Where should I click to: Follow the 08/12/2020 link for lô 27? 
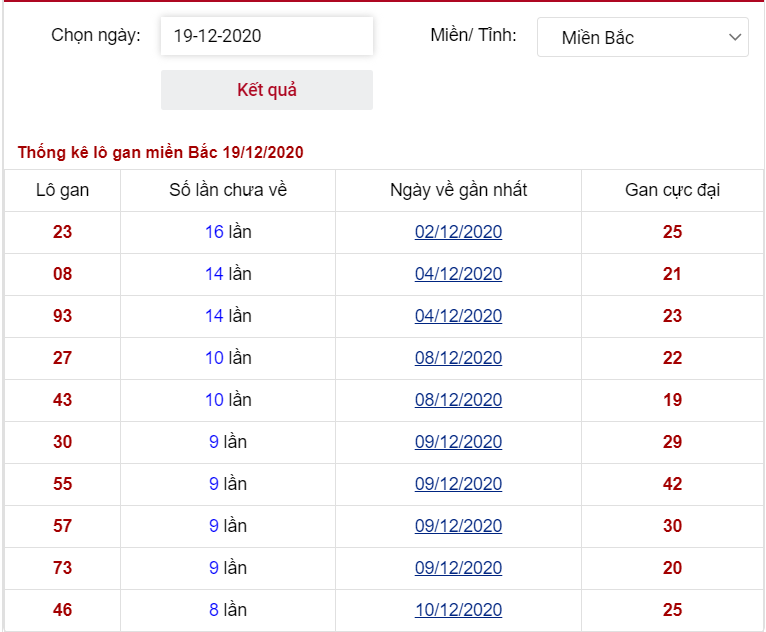click(458, 358)
